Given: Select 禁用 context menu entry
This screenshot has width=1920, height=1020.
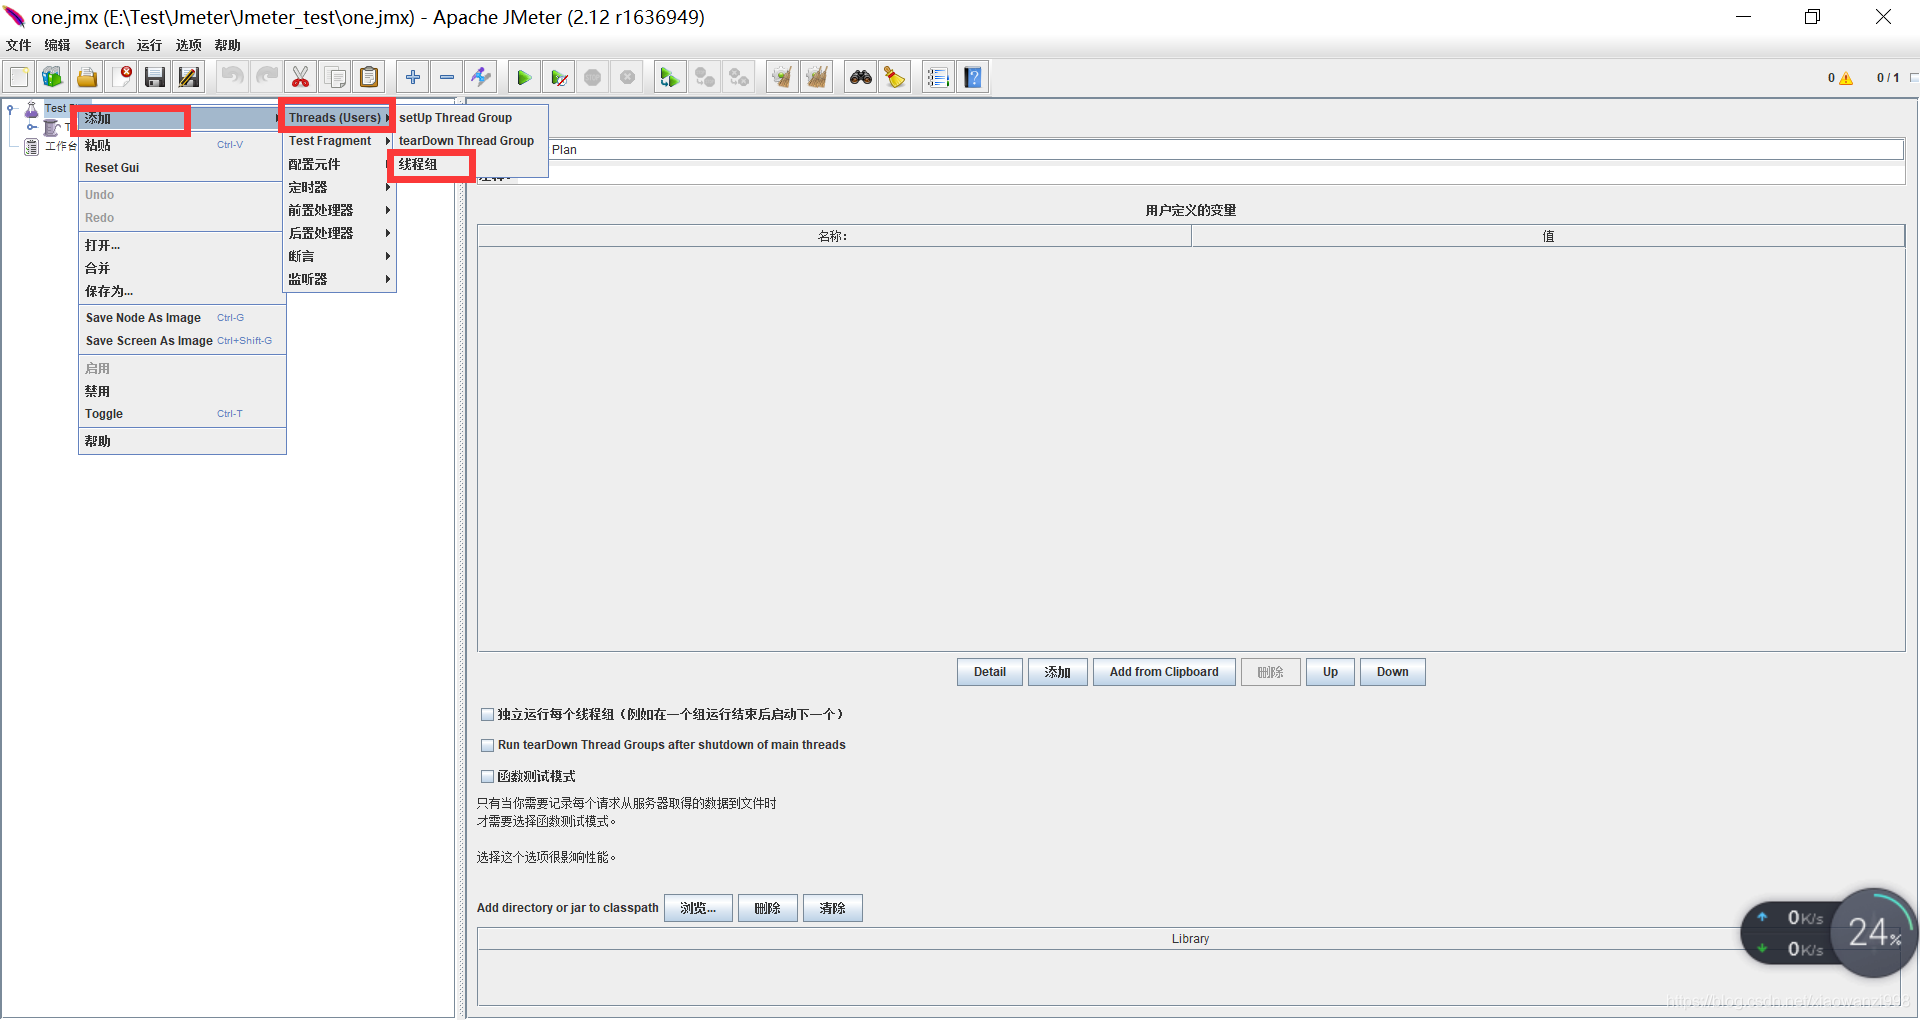Looking at the screenshot, I should click(182, 391).
